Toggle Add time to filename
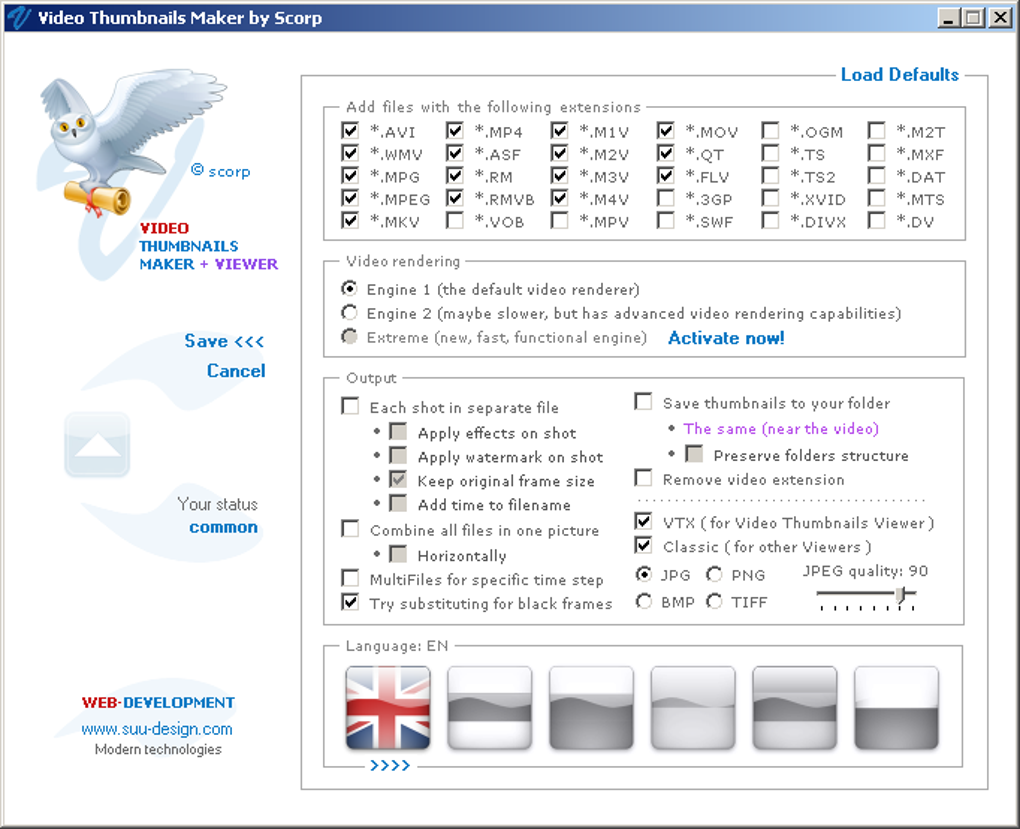The width and height of the screenshot is (1020, 829). coord(398,504)
